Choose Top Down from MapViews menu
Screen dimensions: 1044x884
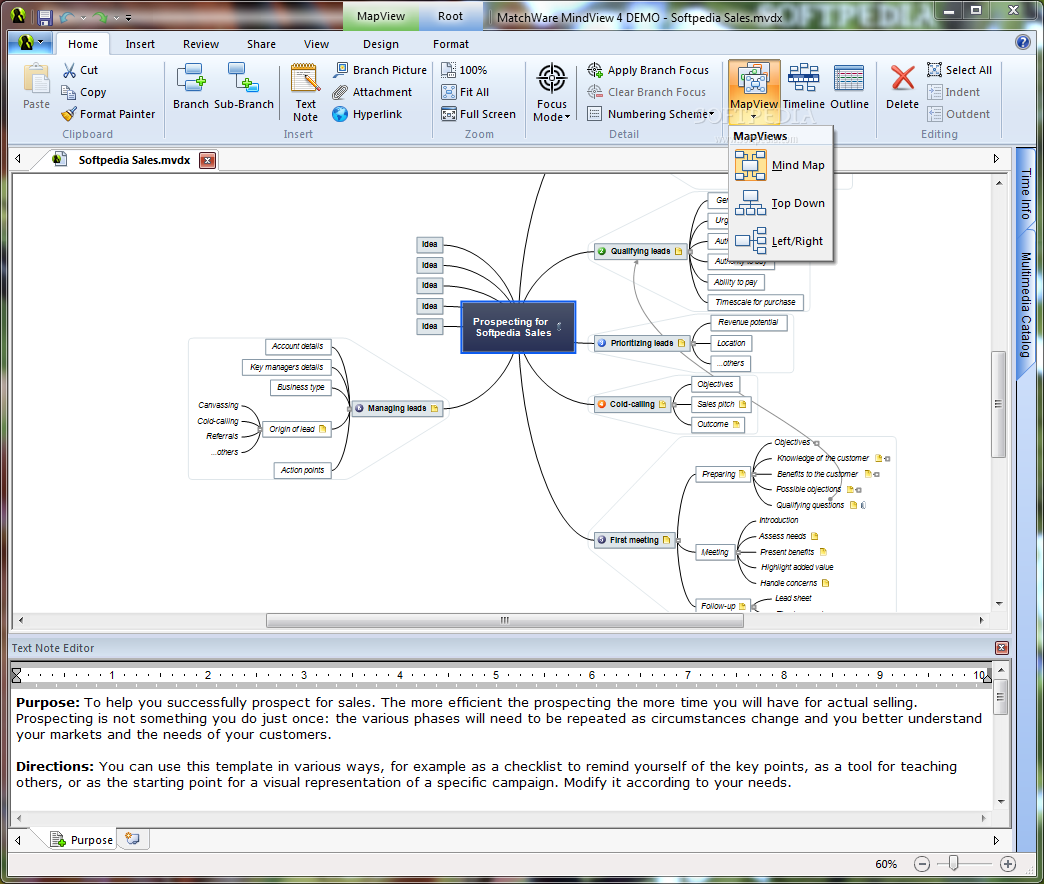pyautogui.click(x=780, y=203)
